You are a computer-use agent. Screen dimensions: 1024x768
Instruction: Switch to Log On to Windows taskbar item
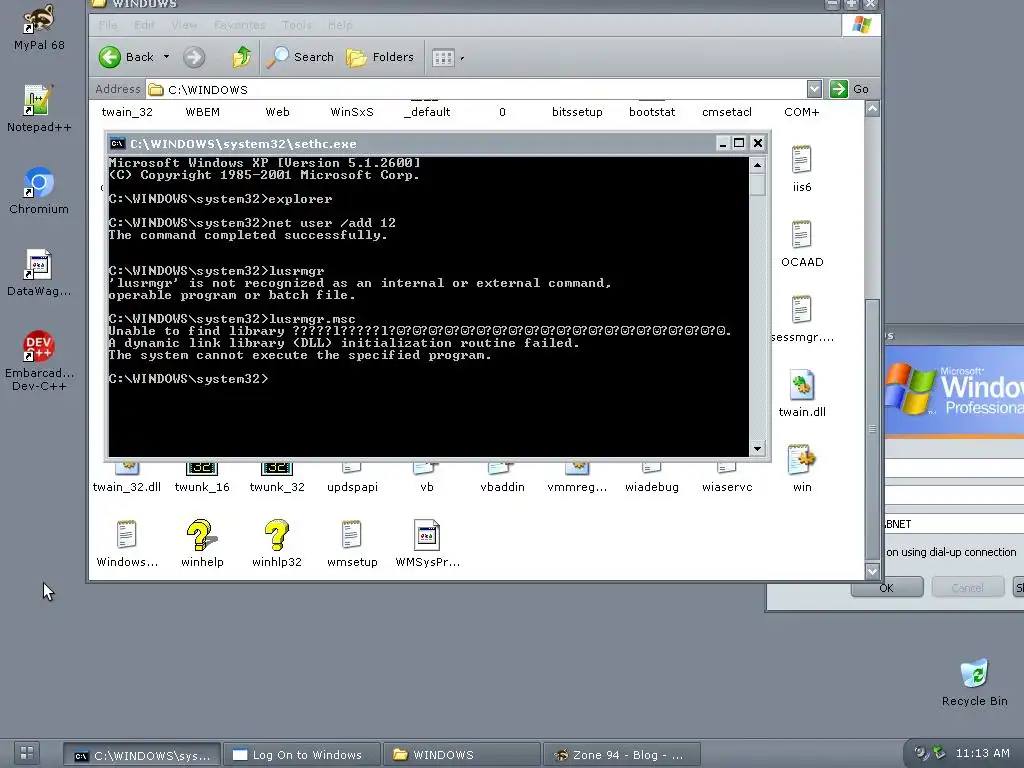(302, 755)
